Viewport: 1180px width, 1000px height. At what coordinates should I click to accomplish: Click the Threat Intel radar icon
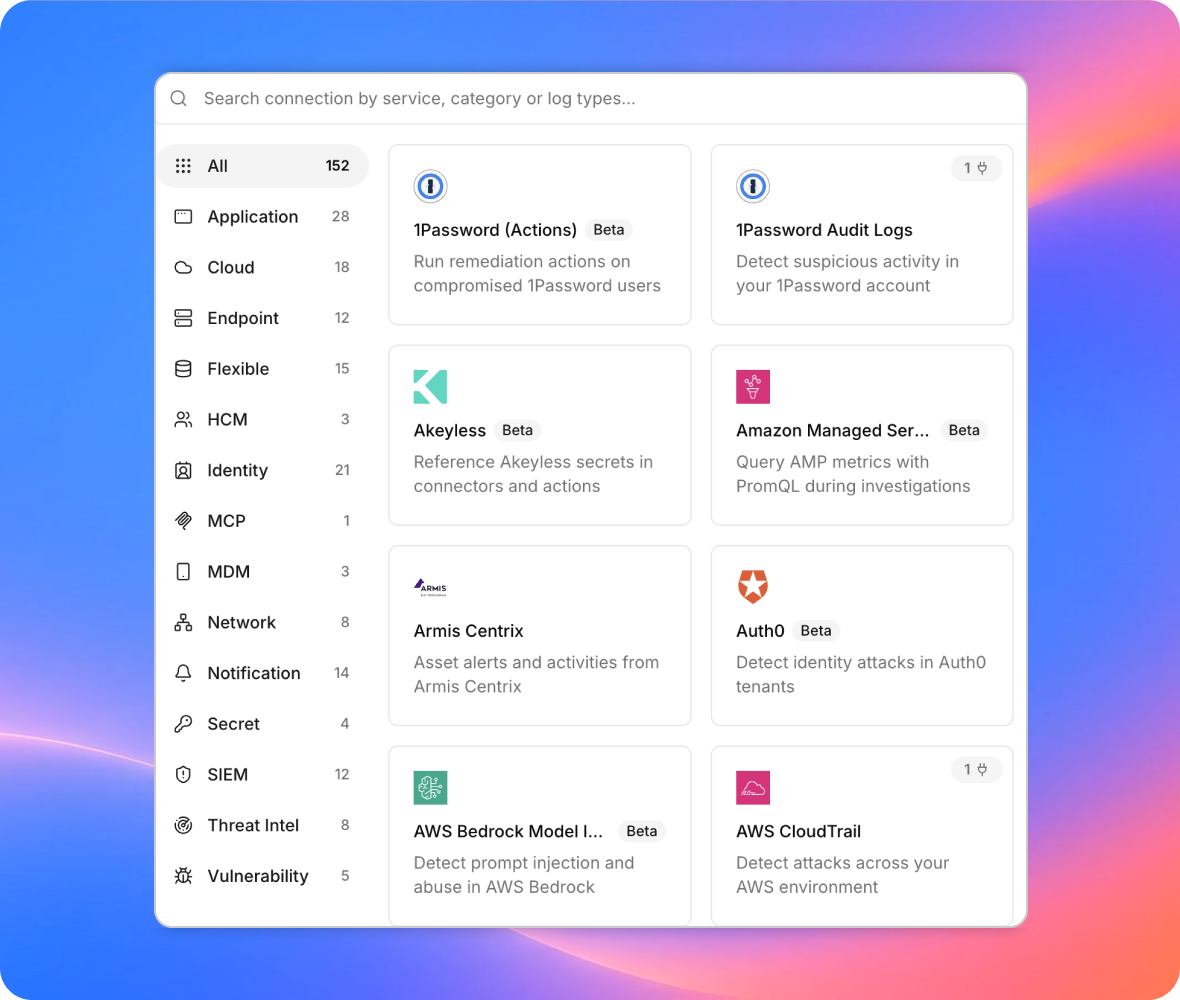point(183,825)
